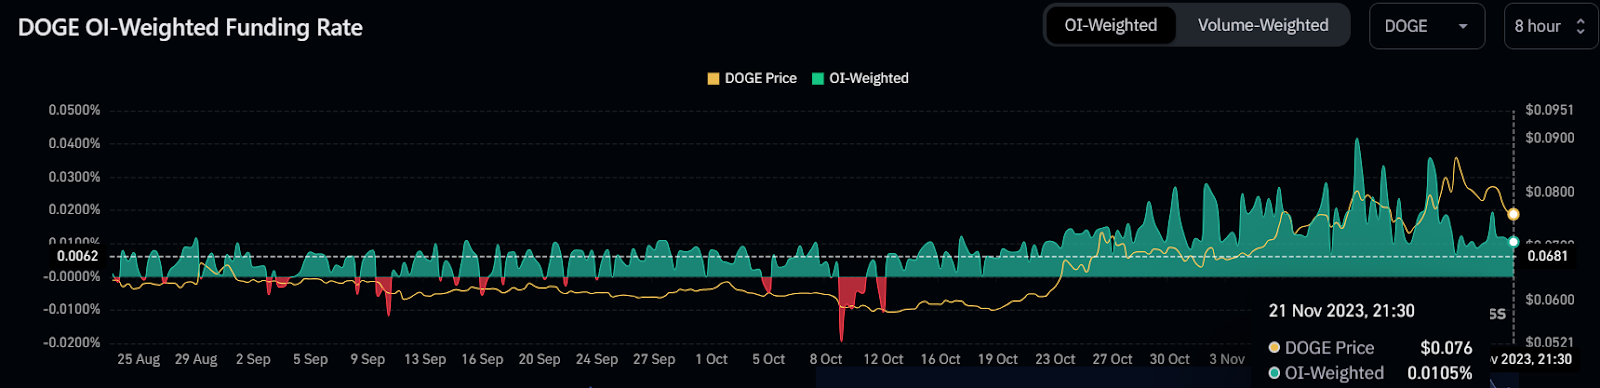1600x388 pixels.
Task: Click the 0.0300% funding rate axis label
Action: (x=74, y=177)
